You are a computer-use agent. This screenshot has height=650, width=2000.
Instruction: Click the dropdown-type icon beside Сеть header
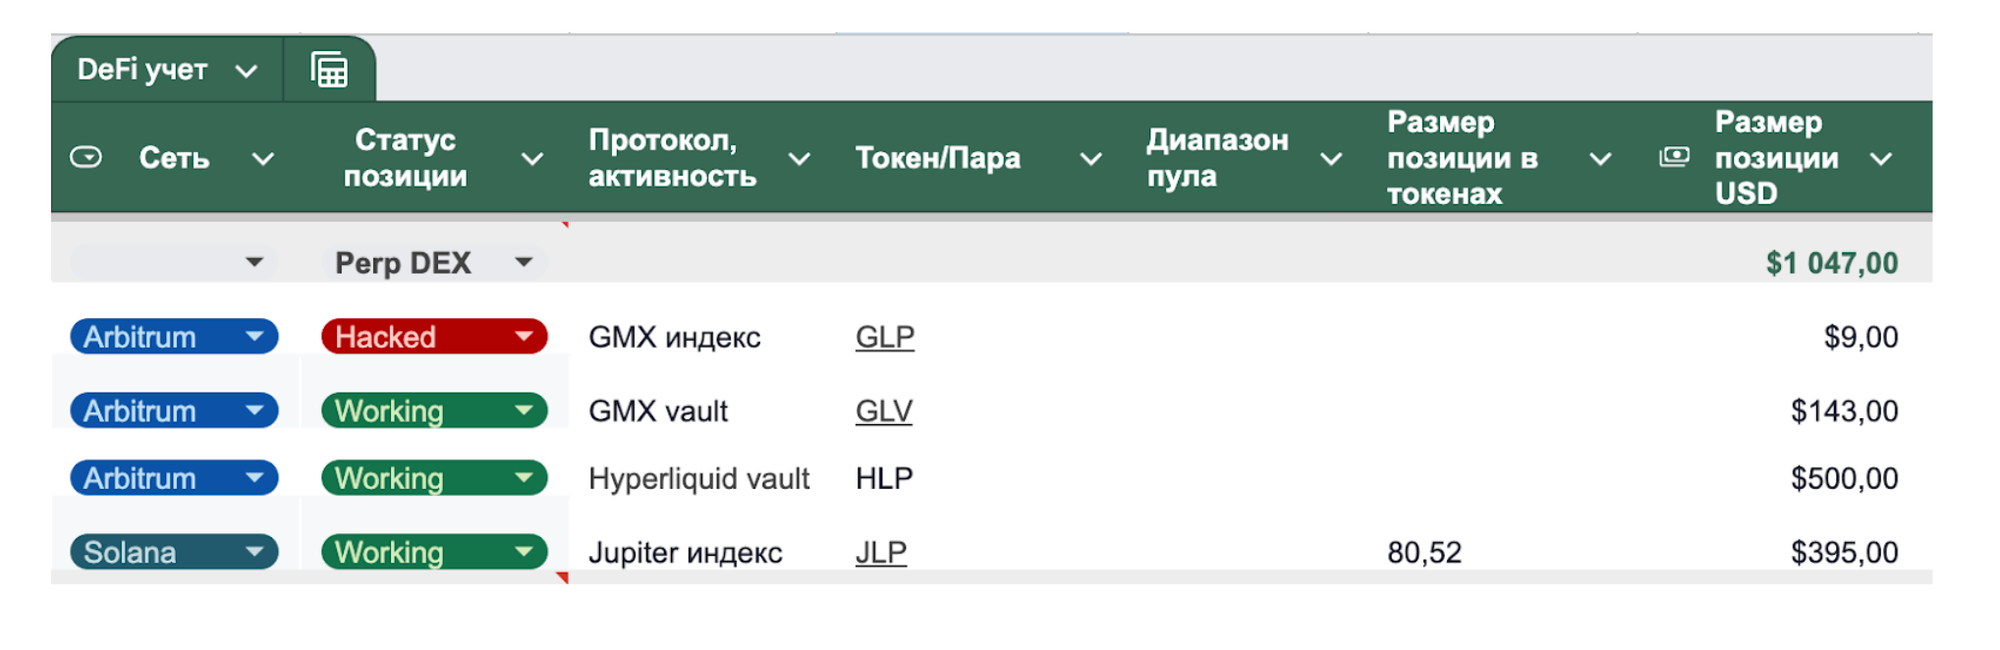[86, 158]
